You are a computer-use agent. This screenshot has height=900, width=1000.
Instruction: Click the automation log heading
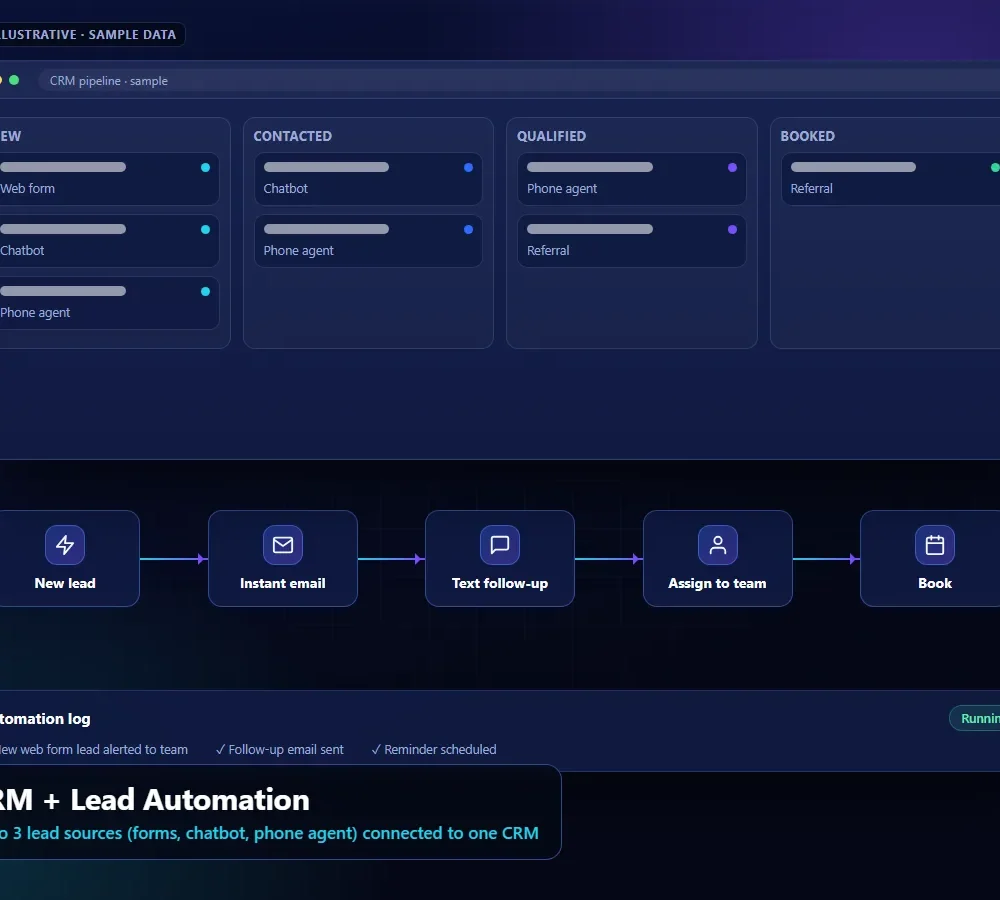45,719
